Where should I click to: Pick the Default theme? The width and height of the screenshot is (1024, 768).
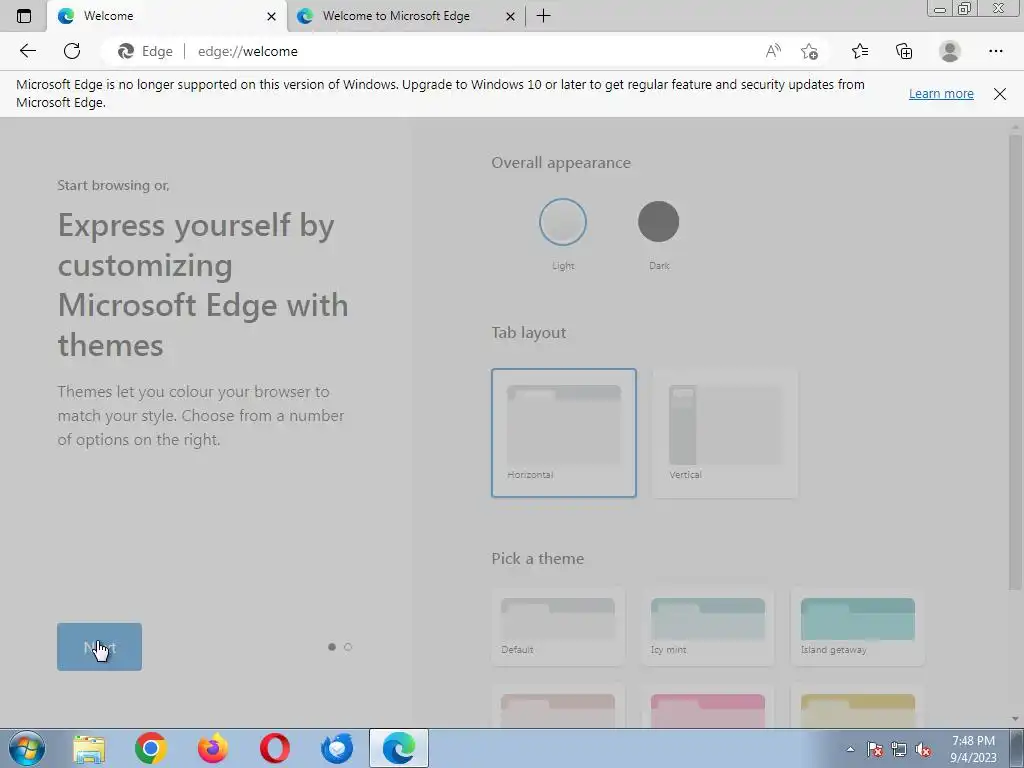[x=558, y=627]
